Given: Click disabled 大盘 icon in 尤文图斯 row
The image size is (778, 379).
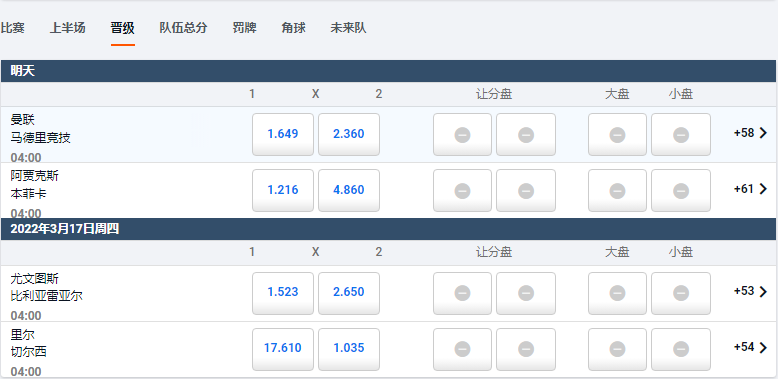Looking at the screenshot, I should pyautogui.click(x=617, y=293).
